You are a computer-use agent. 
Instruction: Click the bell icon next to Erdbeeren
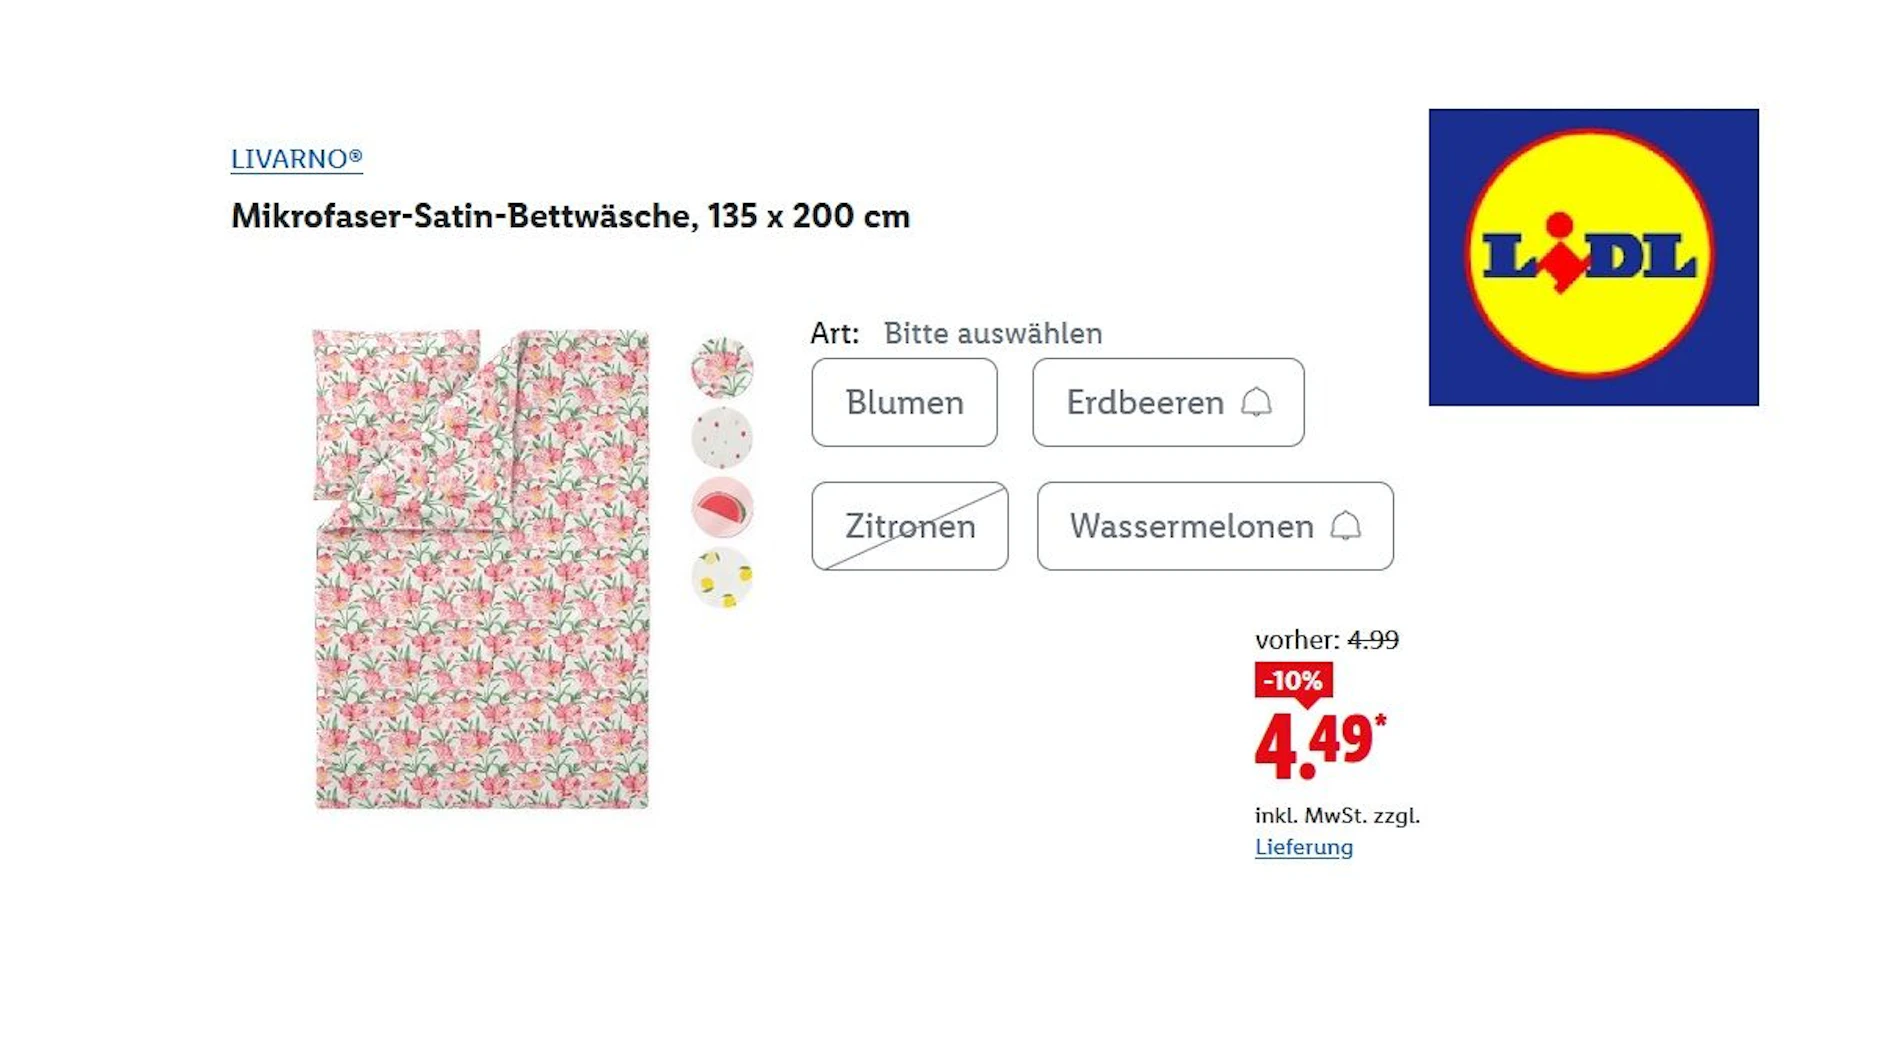point(1258,403)
